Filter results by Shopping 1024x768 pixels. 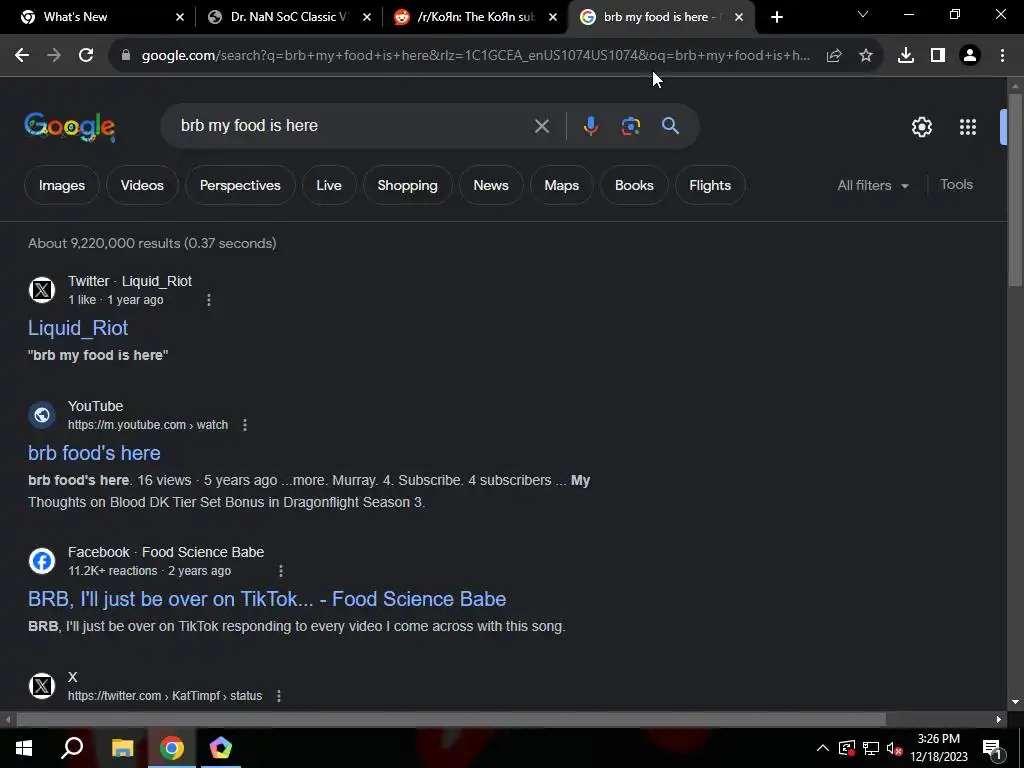click(408, 185)
